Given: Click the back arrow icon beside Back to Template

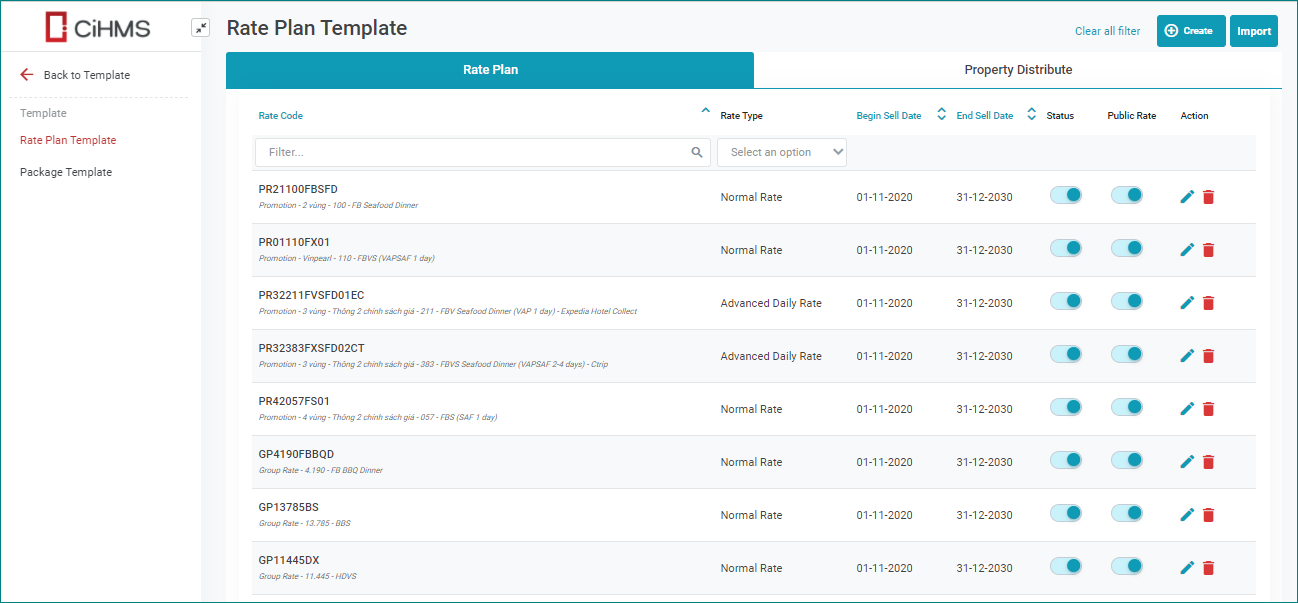Looking at the screenshot, I should click(x=27, y=75).
